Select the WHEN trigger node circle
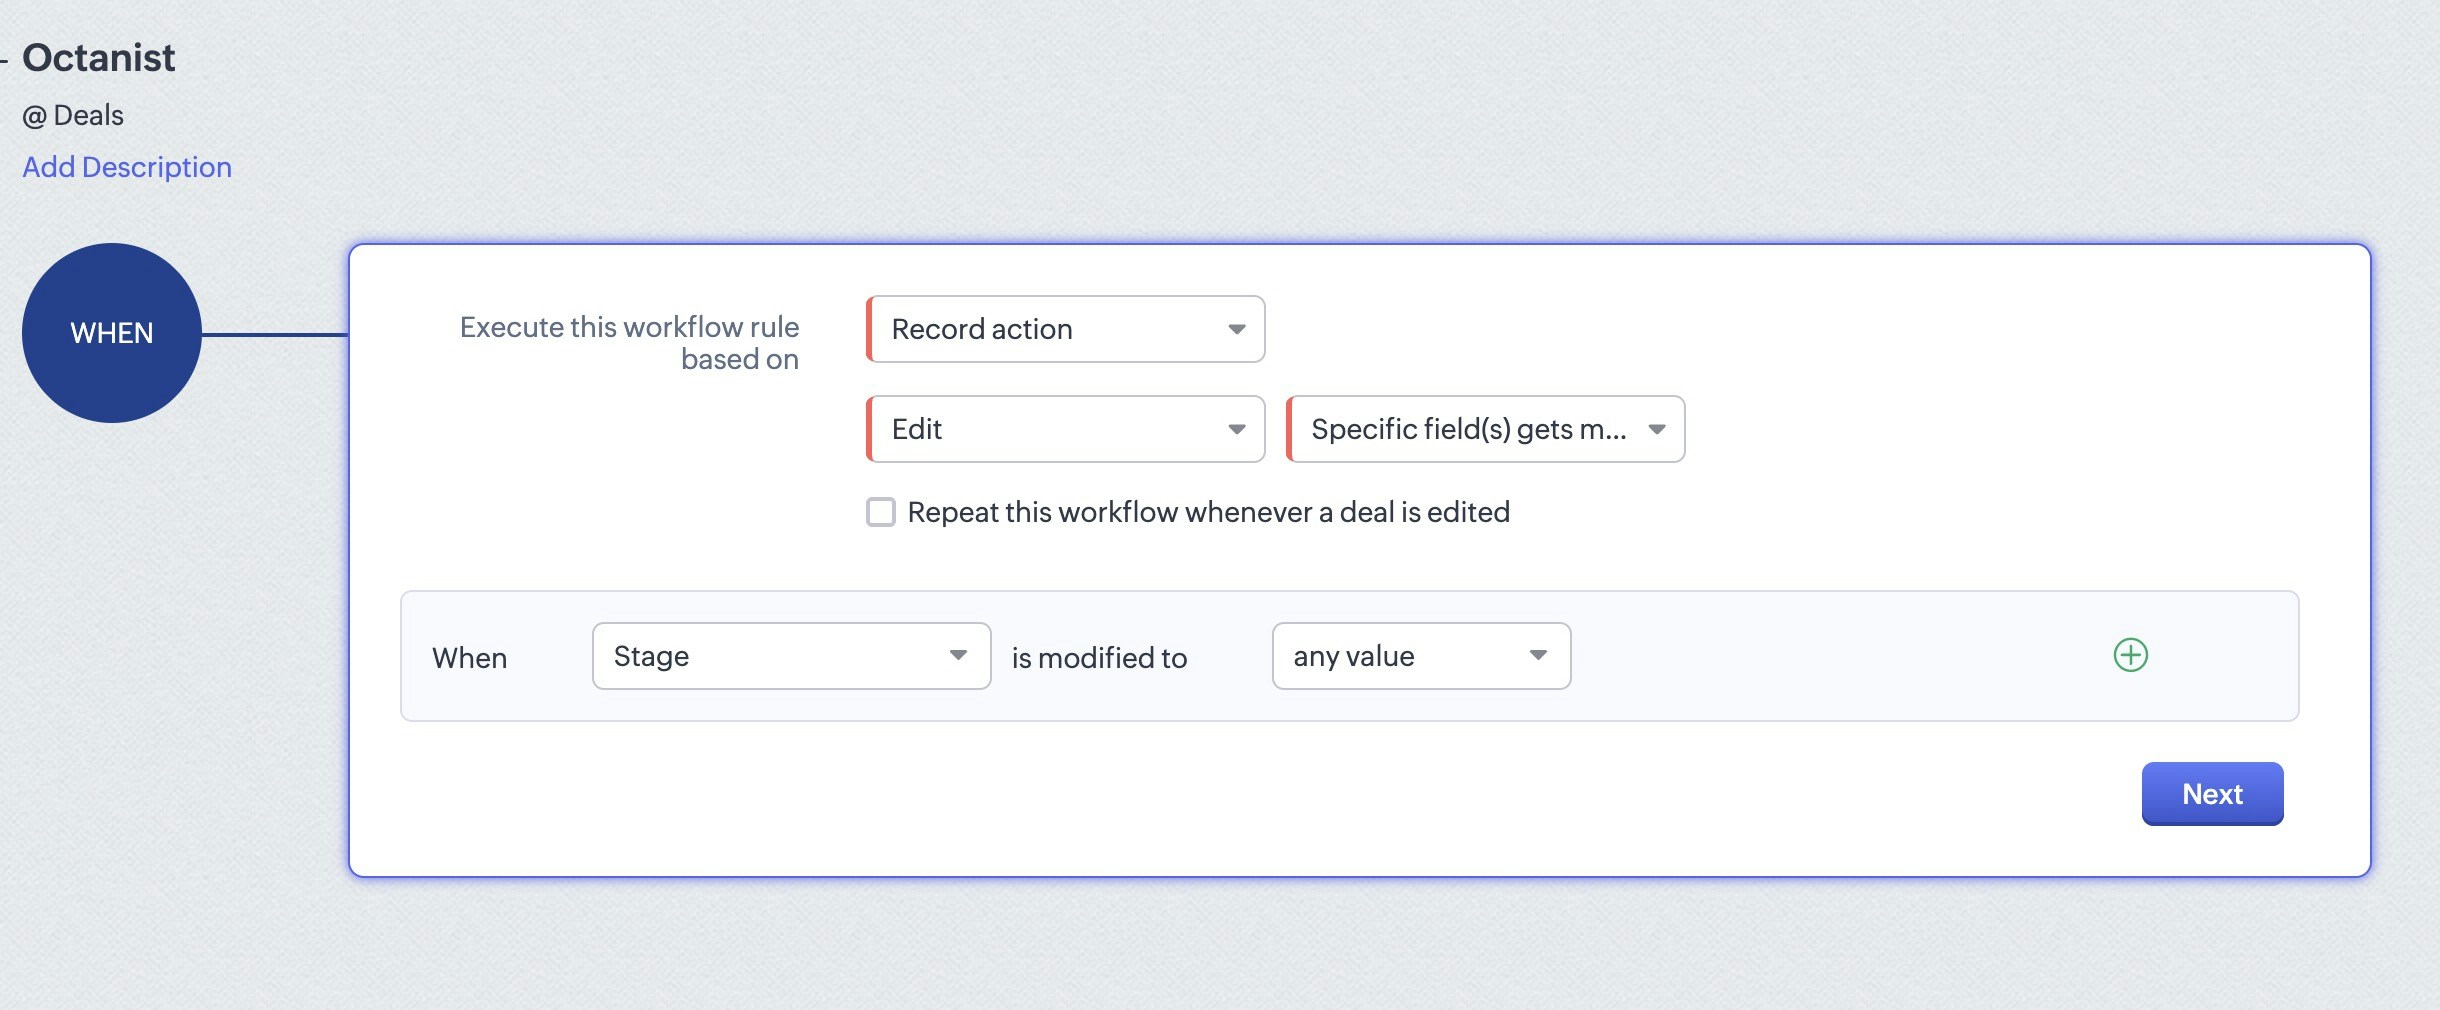This screenshot has width=2440, height=1010. pyautogui.click(x=112, y=332)
